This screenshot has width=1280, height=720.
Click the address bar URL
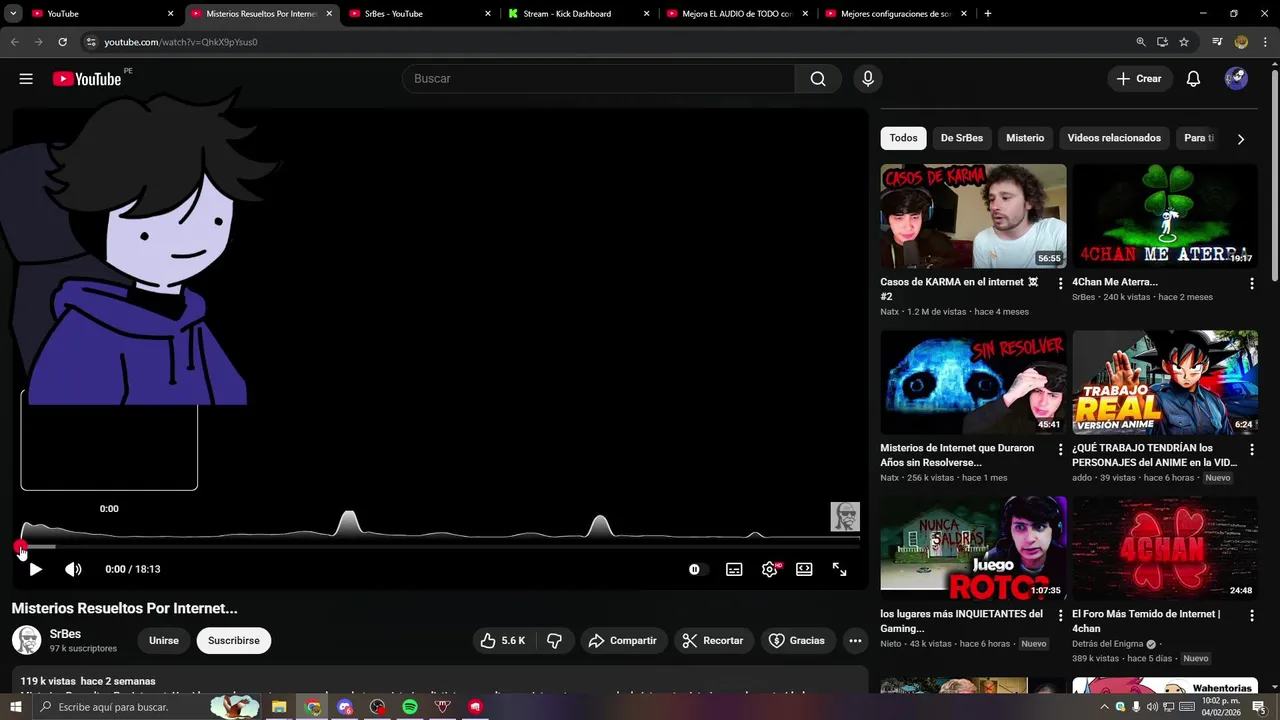181,42
